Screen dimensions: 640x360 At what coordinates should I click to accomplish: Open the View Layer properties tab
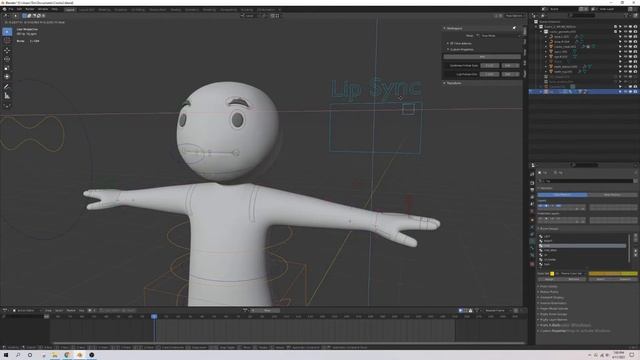click(x=532, y=197)
